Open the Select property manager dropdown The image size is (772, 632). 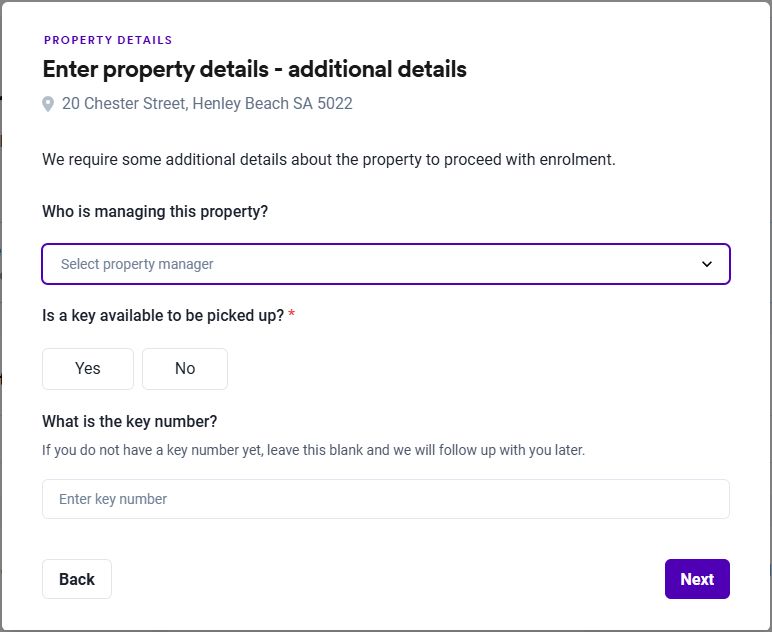386,264
